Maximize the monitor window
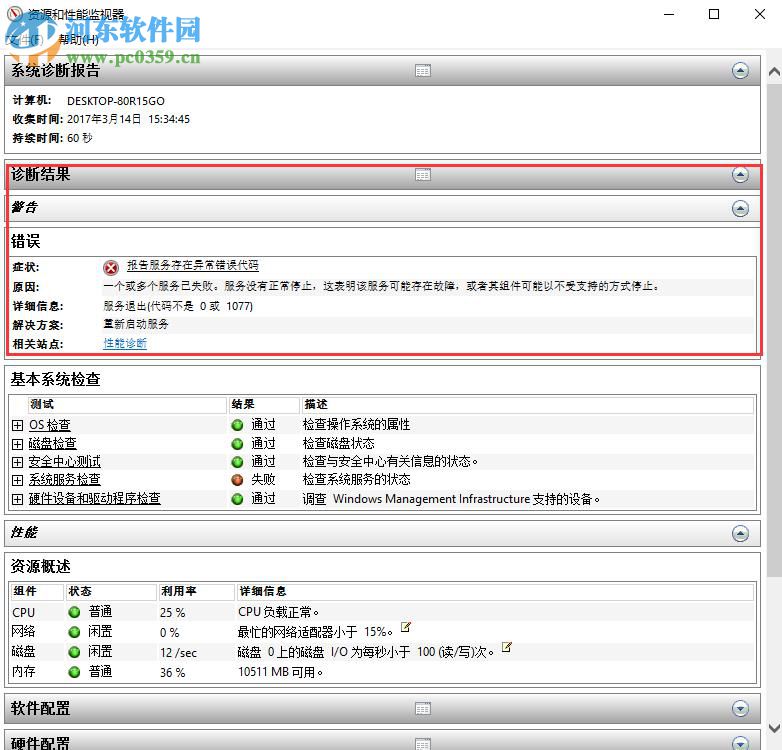 pos(714,14)
